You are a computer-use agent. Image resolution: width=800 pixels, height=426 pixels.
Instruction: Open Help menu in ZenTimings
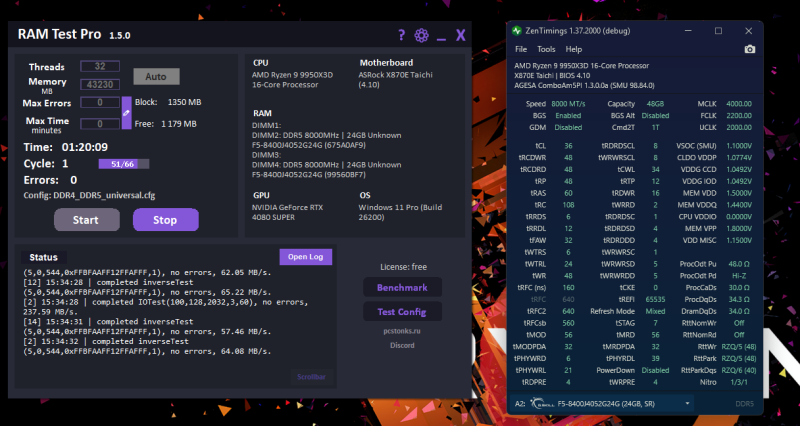point(573,49)
